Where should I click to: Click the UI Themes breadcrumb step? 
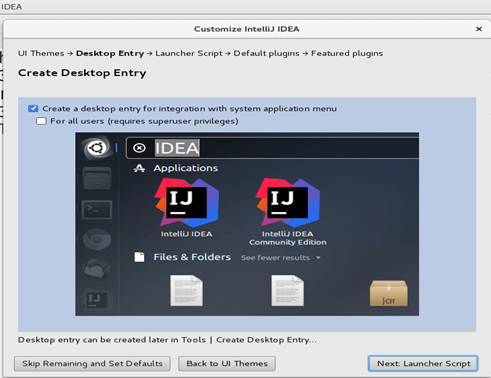41,53
